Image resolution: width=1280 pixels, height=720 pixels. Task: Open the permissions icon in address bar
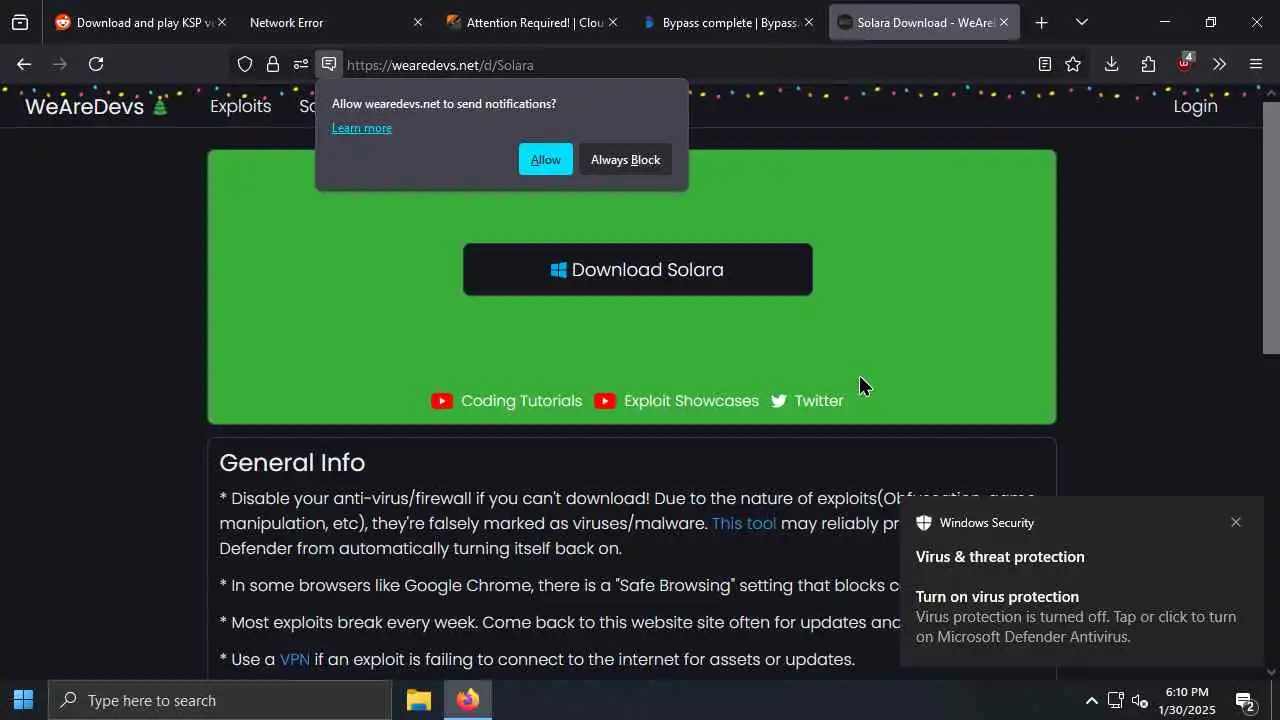pos(300,64)
